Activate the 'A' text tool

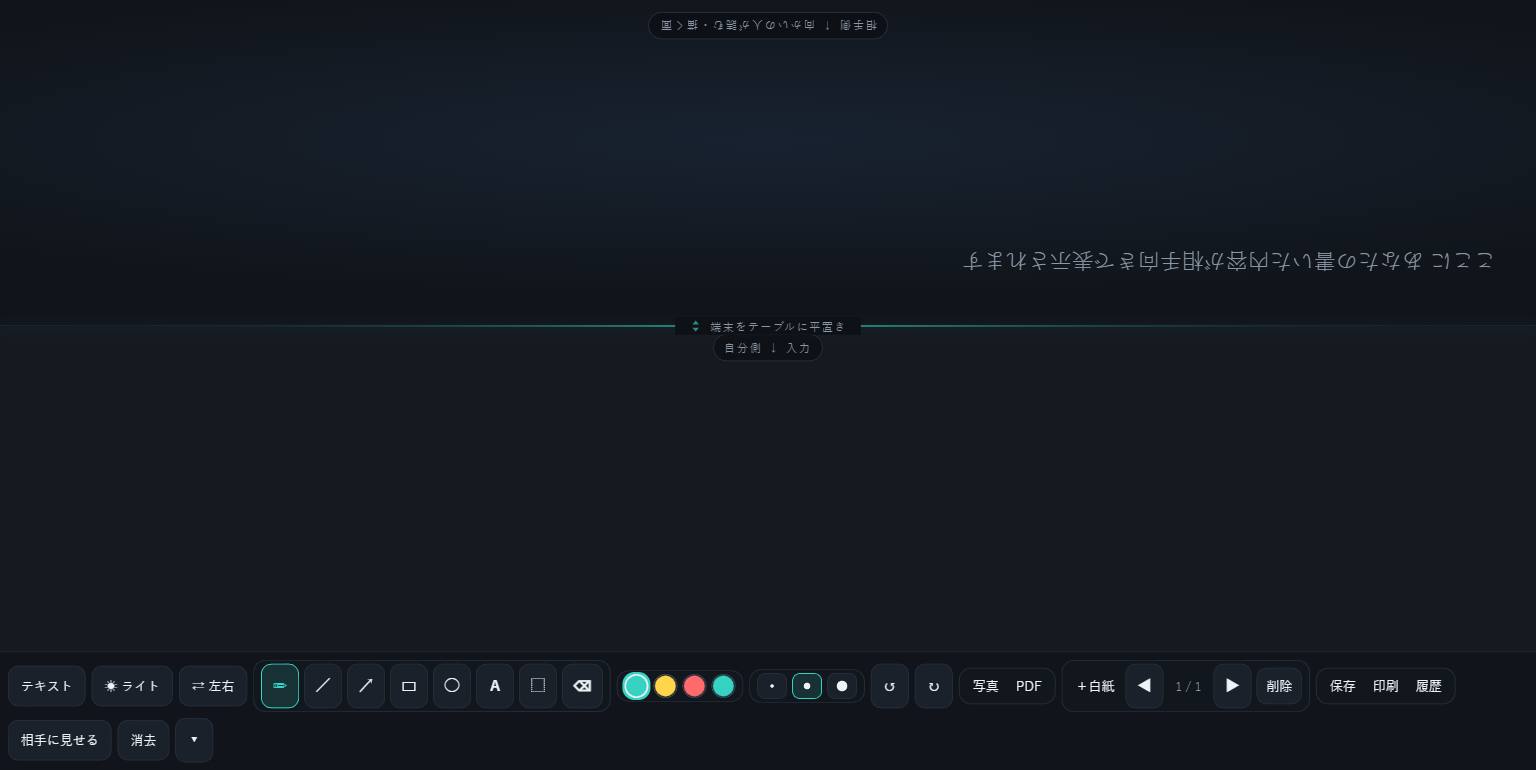tap(495, 686)
